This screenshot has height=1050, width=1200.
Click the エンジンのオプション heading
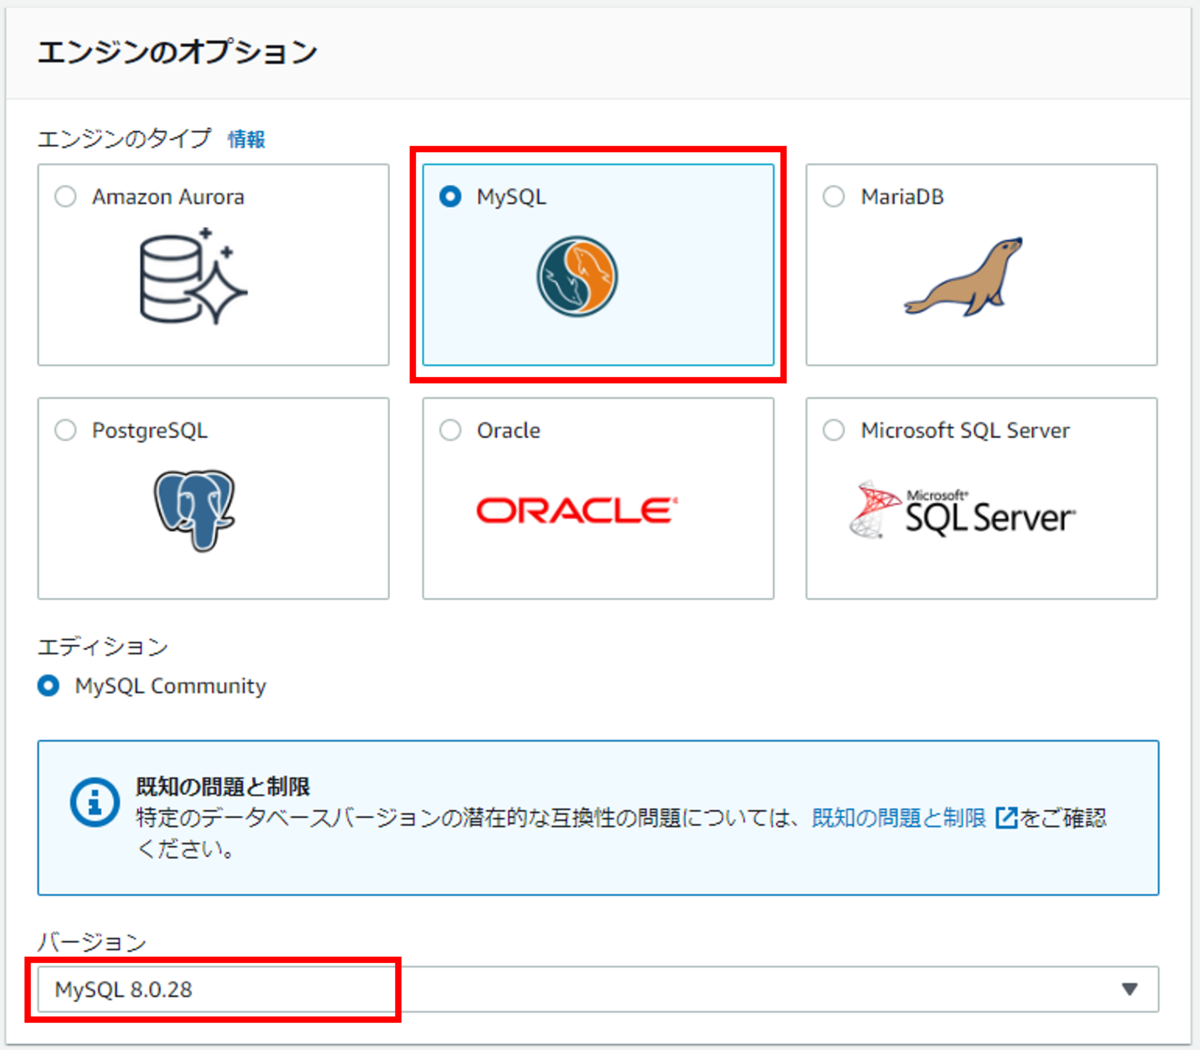[177, 52]
